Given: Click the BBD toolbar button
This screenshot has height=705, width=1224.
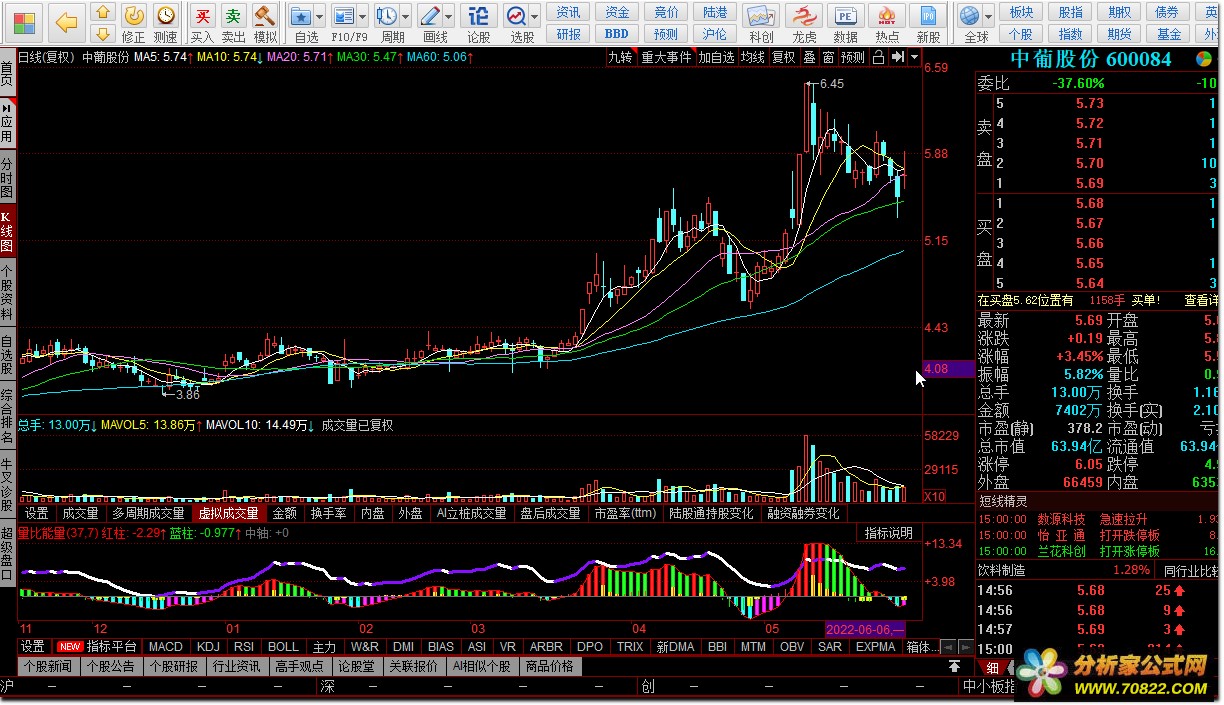Looking at the screenshot, I should point(616,34).
